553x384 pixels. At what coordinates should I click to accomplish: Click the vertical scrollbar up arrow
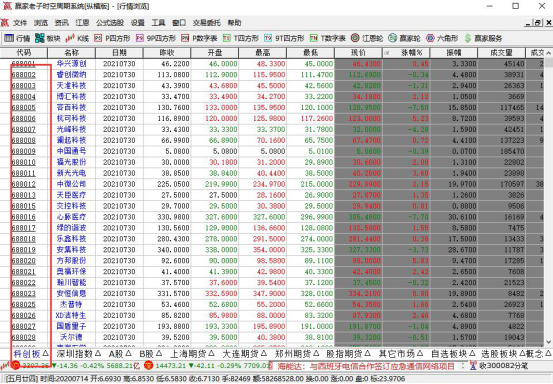548,53
